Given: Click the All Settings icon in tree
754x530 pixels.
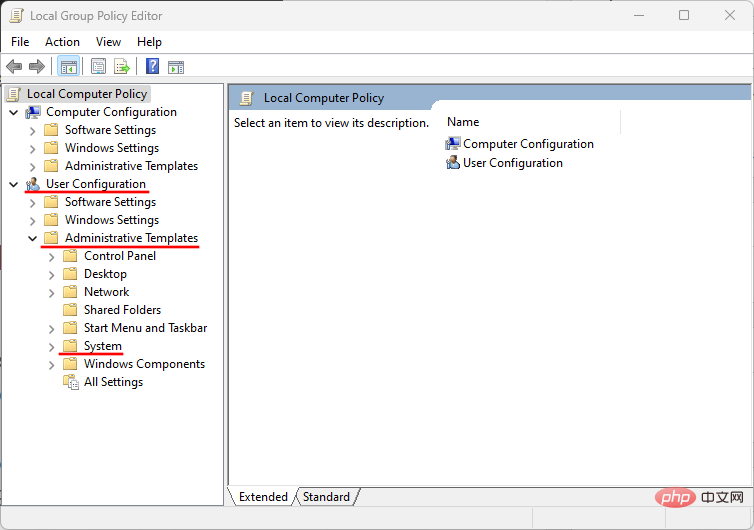Looking at the screenshot, I should pyautogui.click(x=71, y=382).
